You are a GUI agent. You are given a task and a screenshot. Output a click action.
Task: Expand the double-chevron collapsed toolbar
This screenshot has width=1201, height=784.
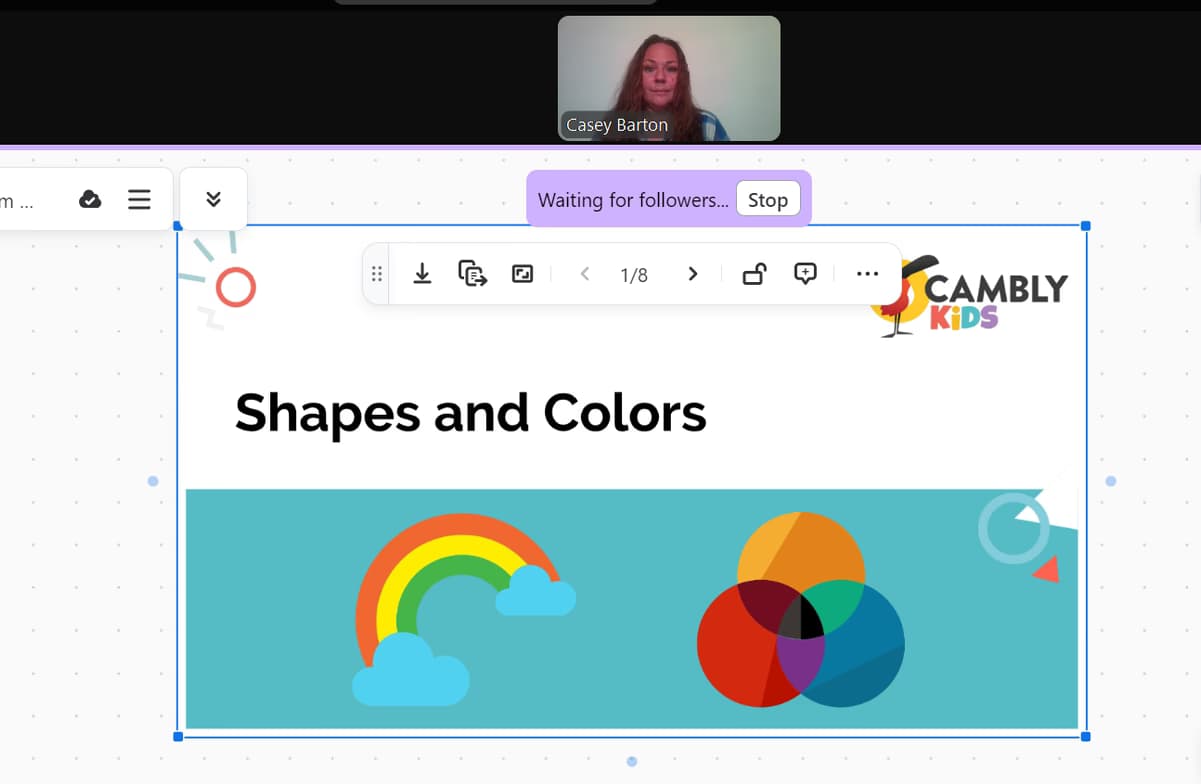pos(213,199)
